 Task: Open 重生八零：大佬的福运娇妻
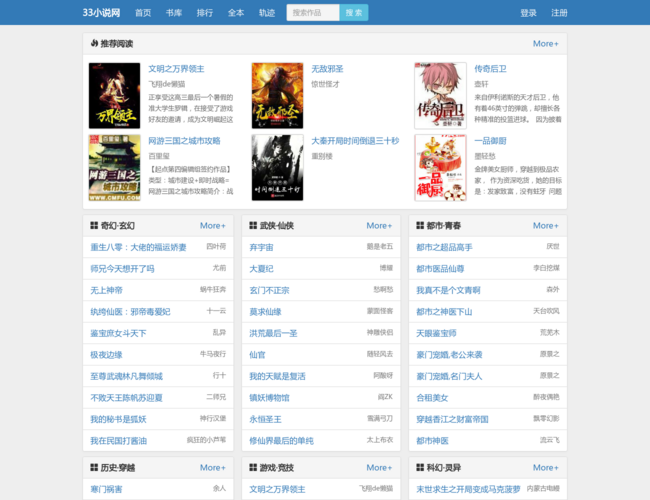(138, 247)
